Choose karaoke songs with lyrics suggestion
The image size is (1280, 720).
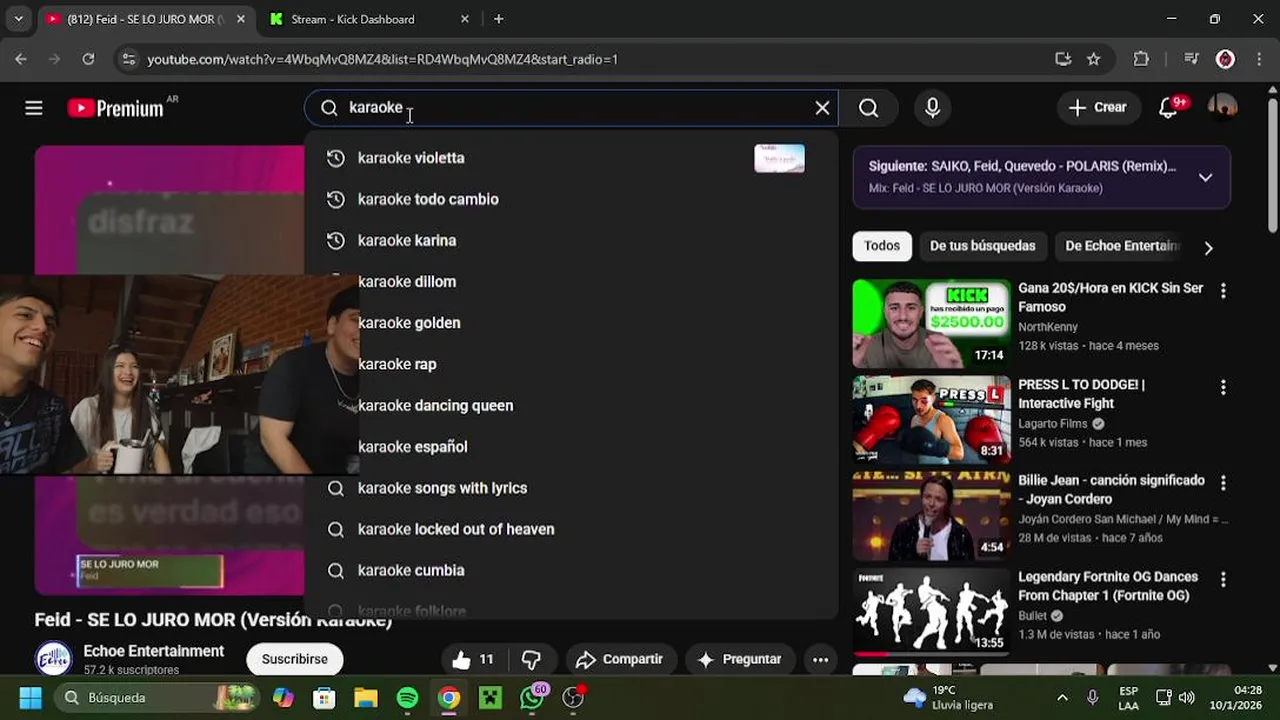tap(570, 488)
